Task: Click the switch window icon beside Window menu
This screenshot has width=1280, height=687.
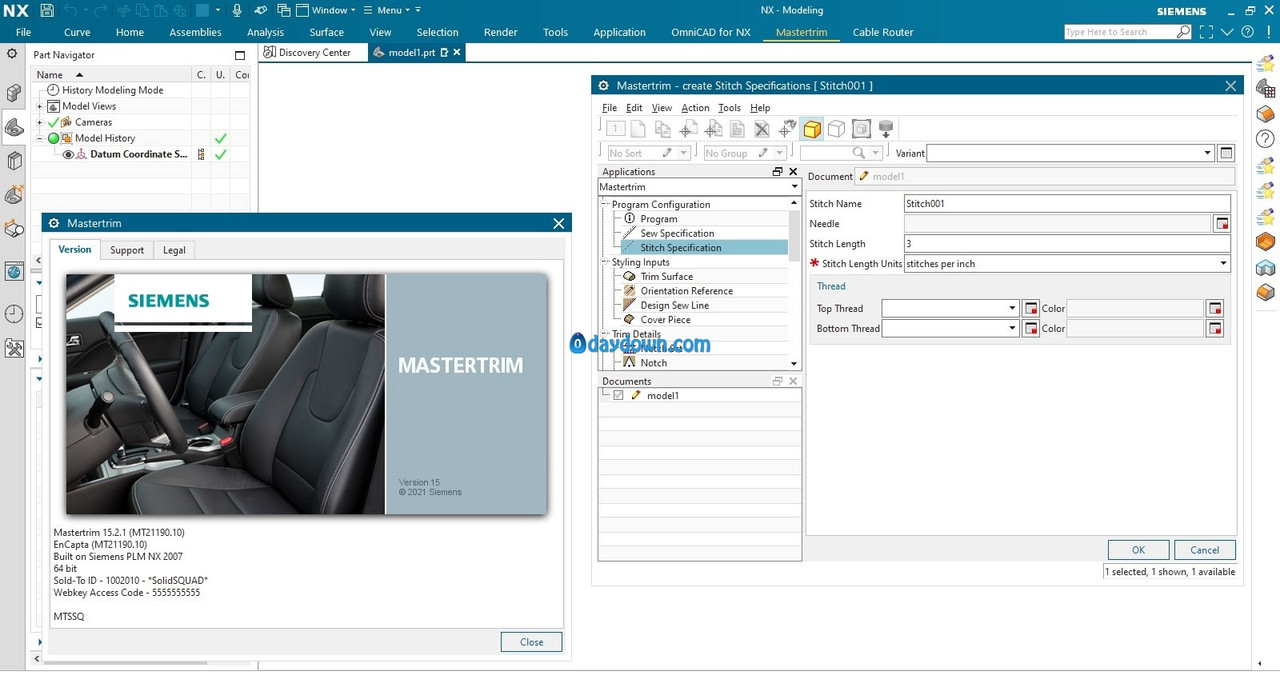Action: point(284,10)
